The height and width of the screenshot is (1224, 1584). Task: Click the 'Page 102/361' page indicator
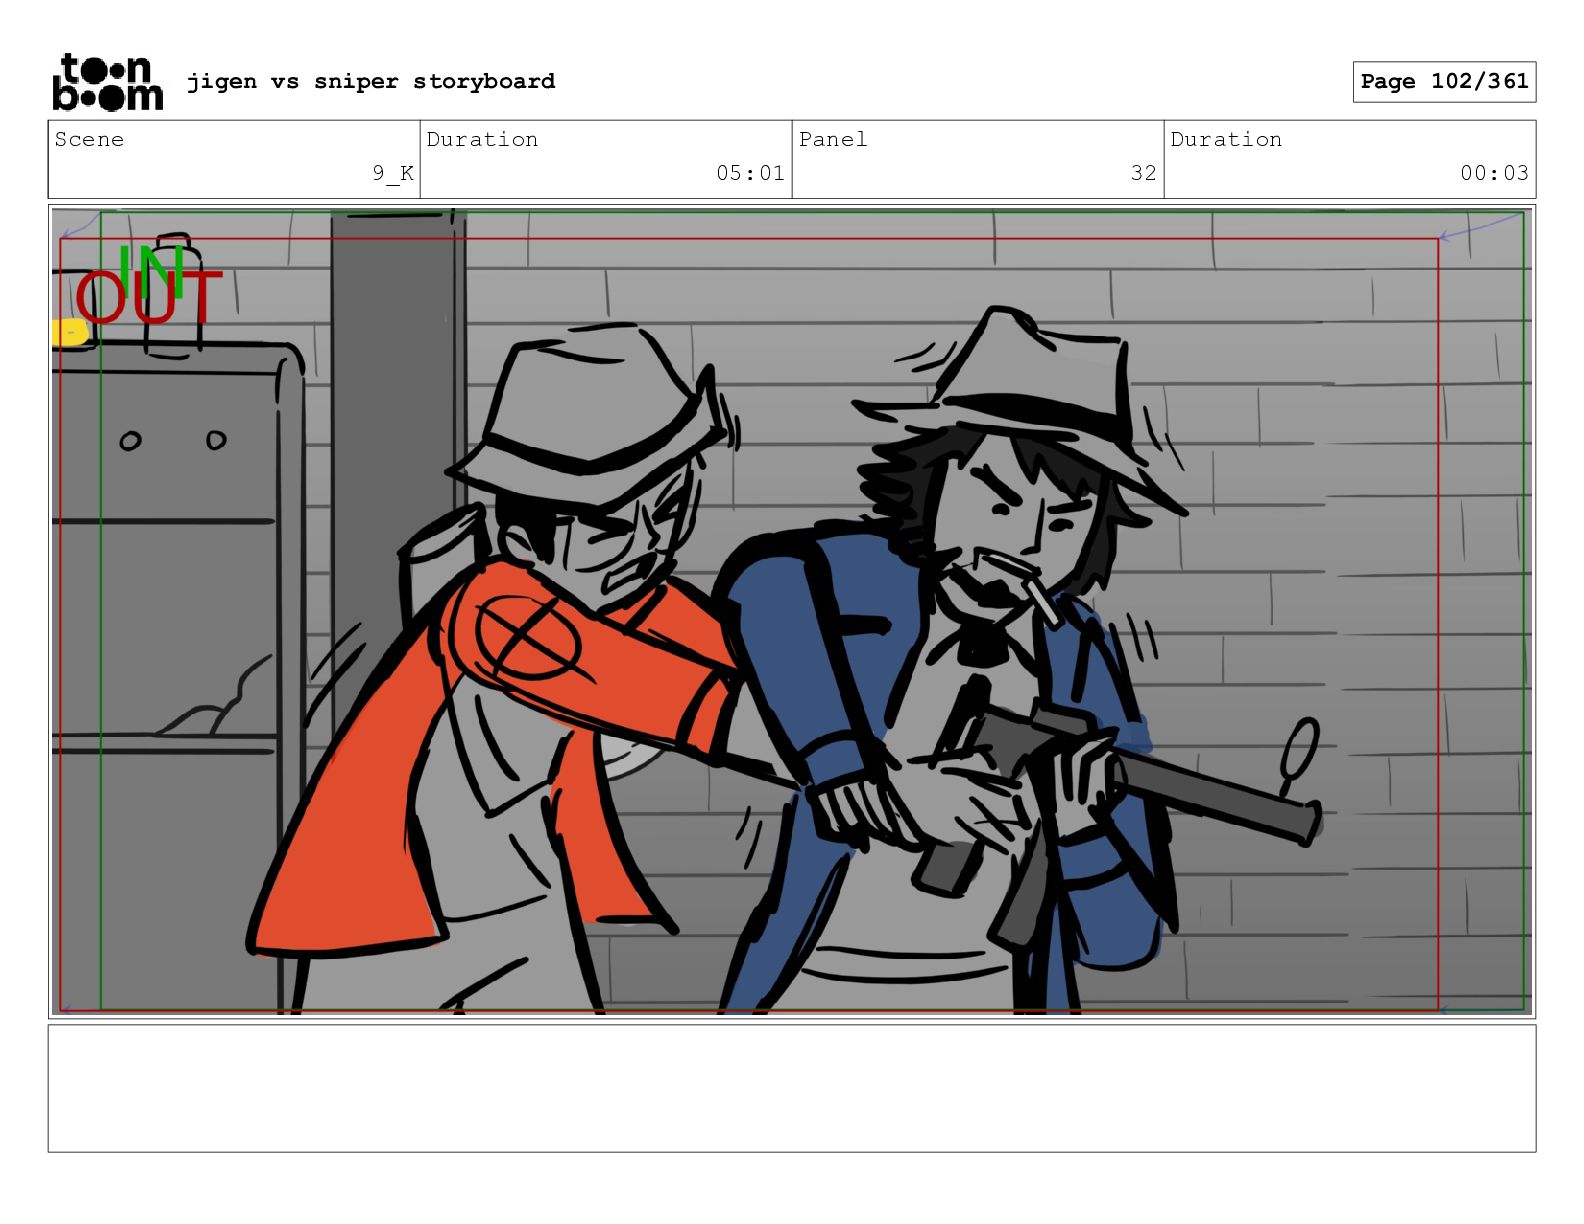(1444, 82)
